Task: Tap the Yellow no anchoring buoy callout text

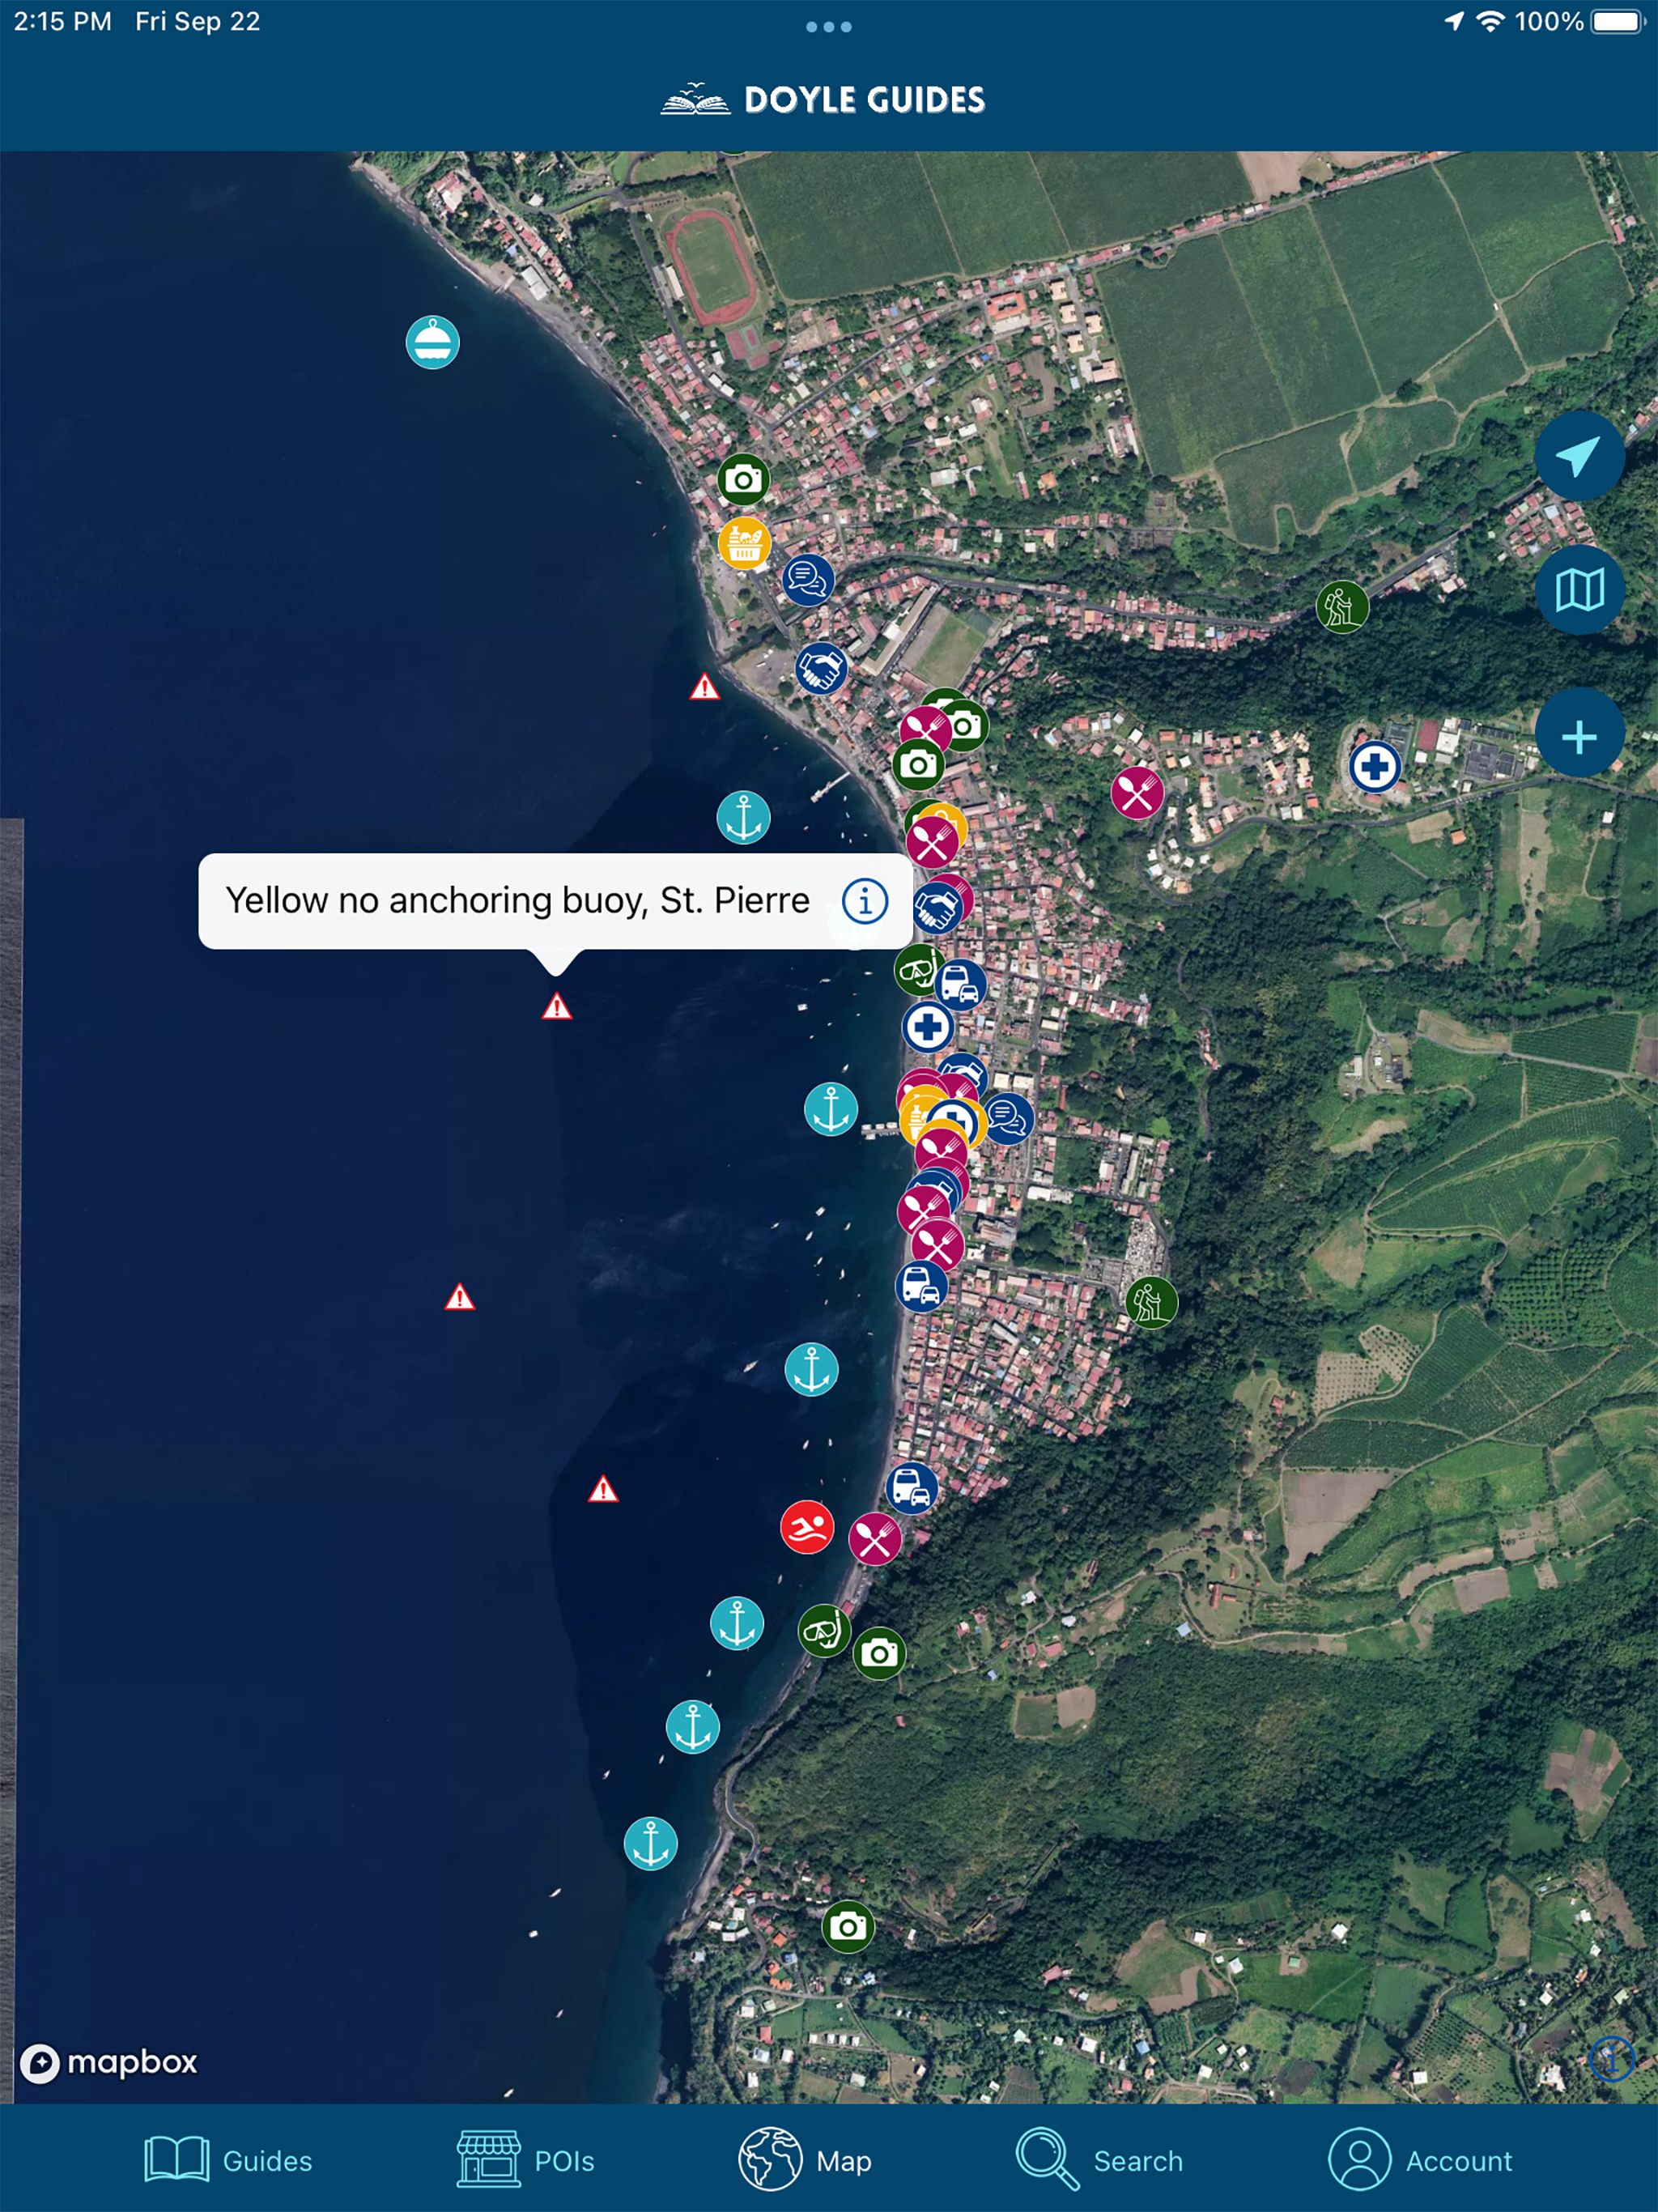Action: coord(517,901)
